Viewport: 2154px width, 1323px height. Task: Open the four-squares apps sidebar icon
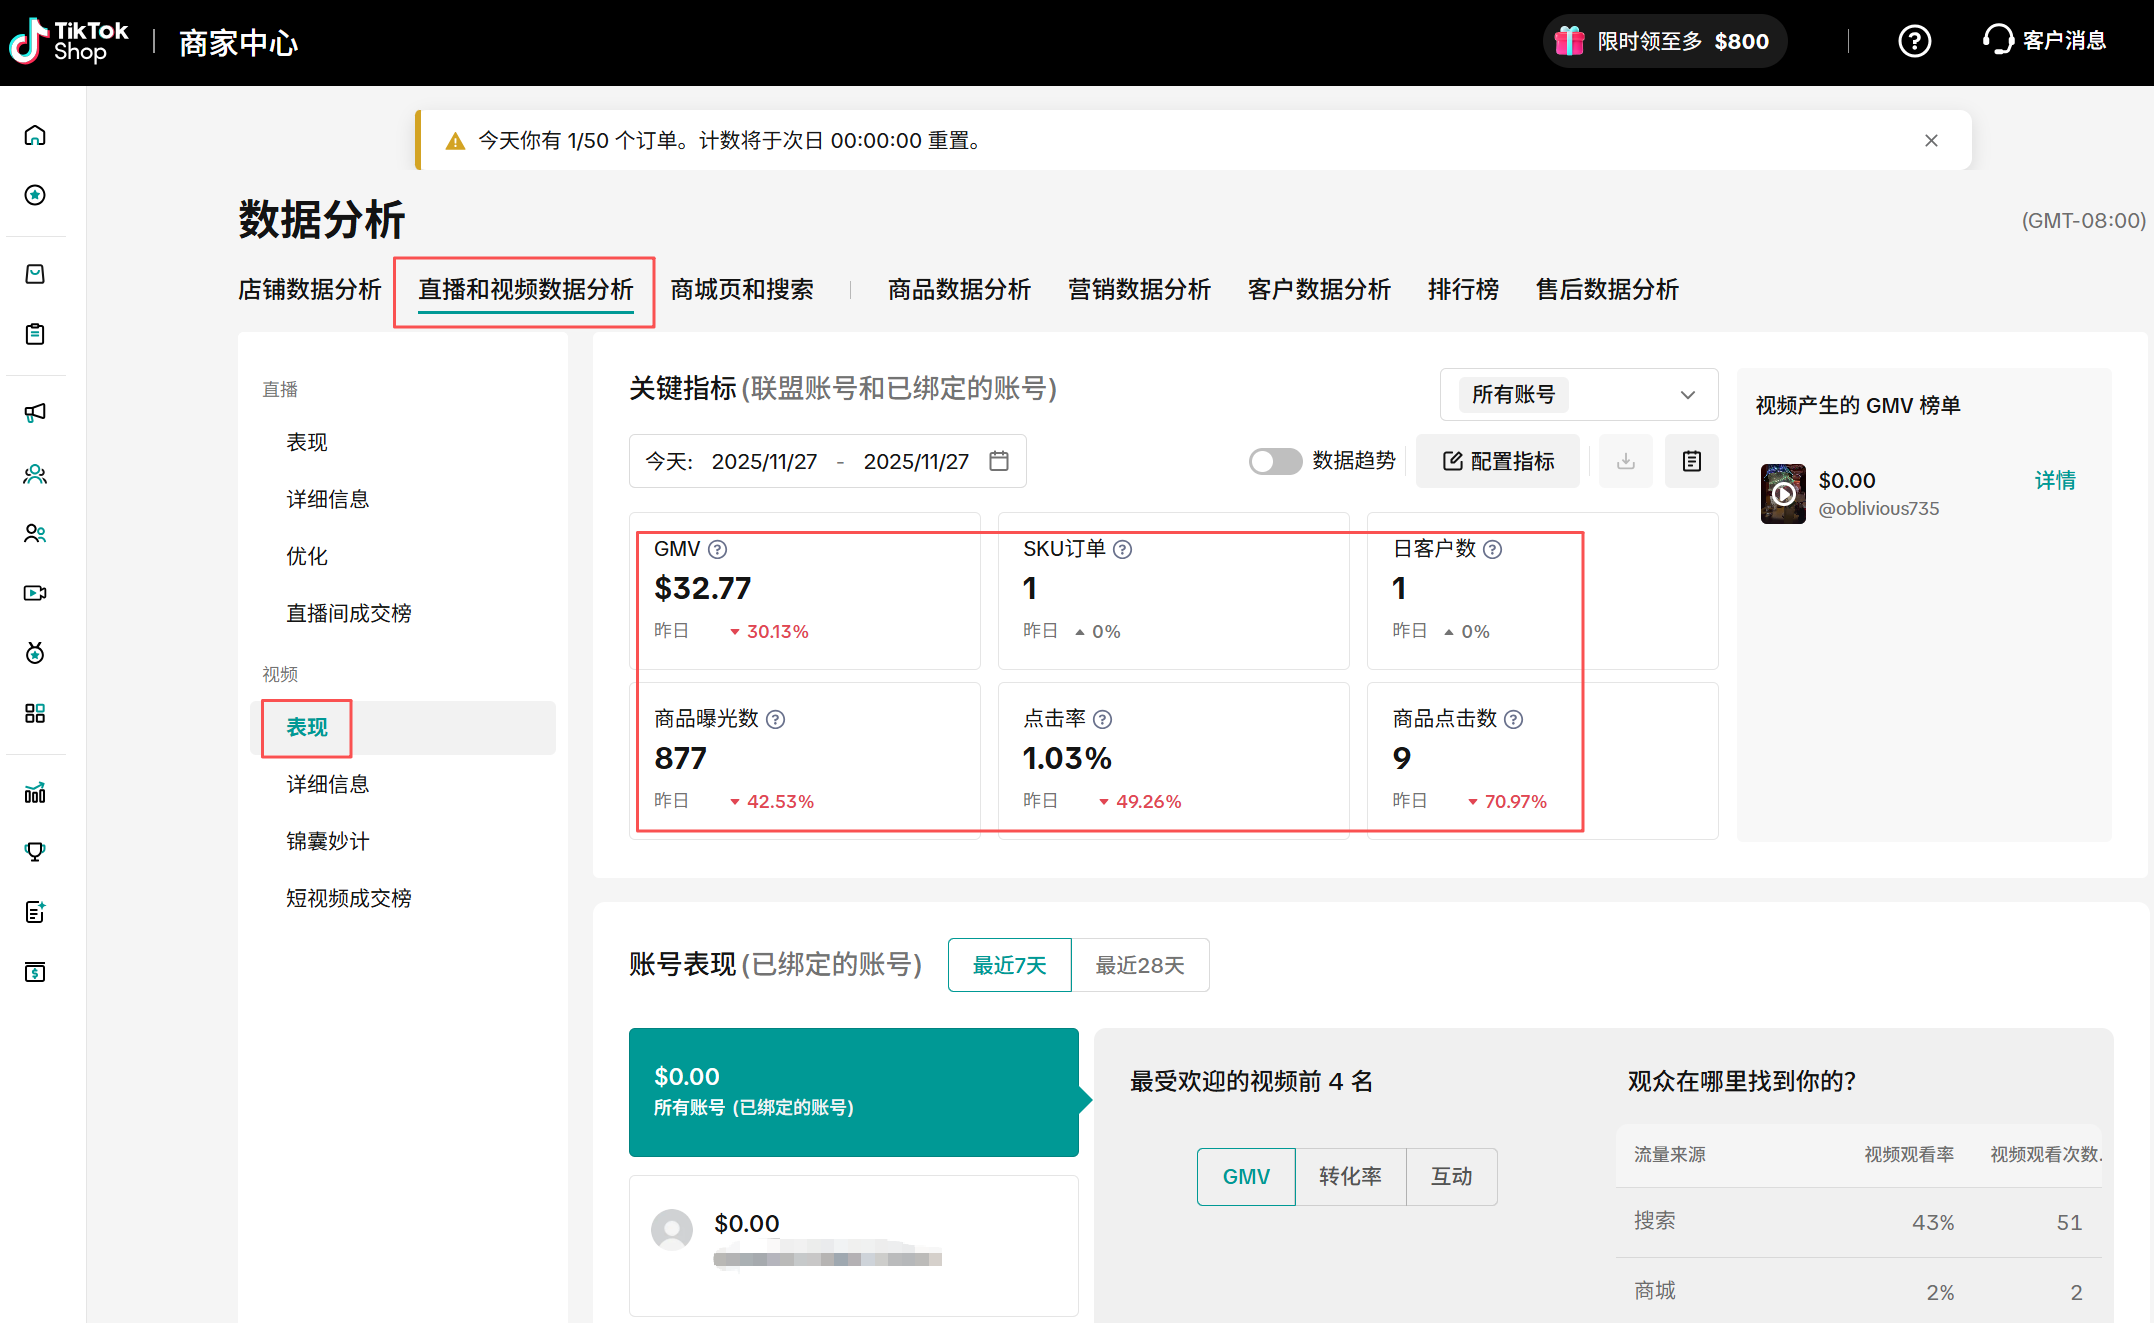pos(35,713)
